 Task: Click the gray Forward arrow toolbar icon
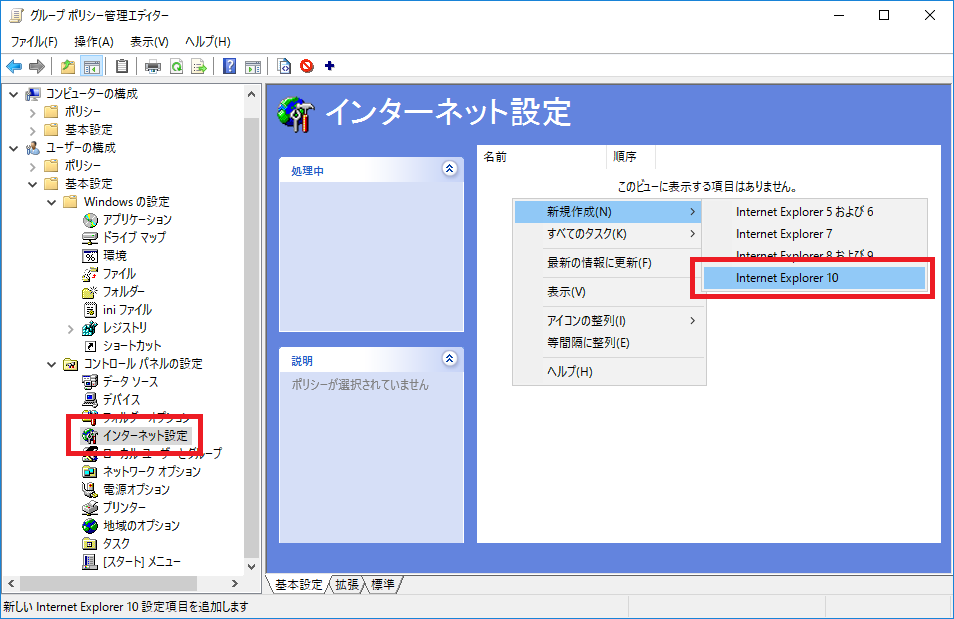[37, 66]
